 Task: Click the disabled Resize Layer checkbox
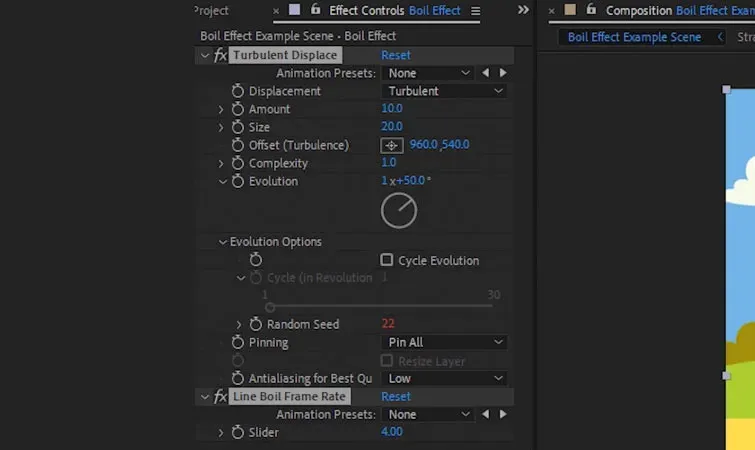point(387,360)
